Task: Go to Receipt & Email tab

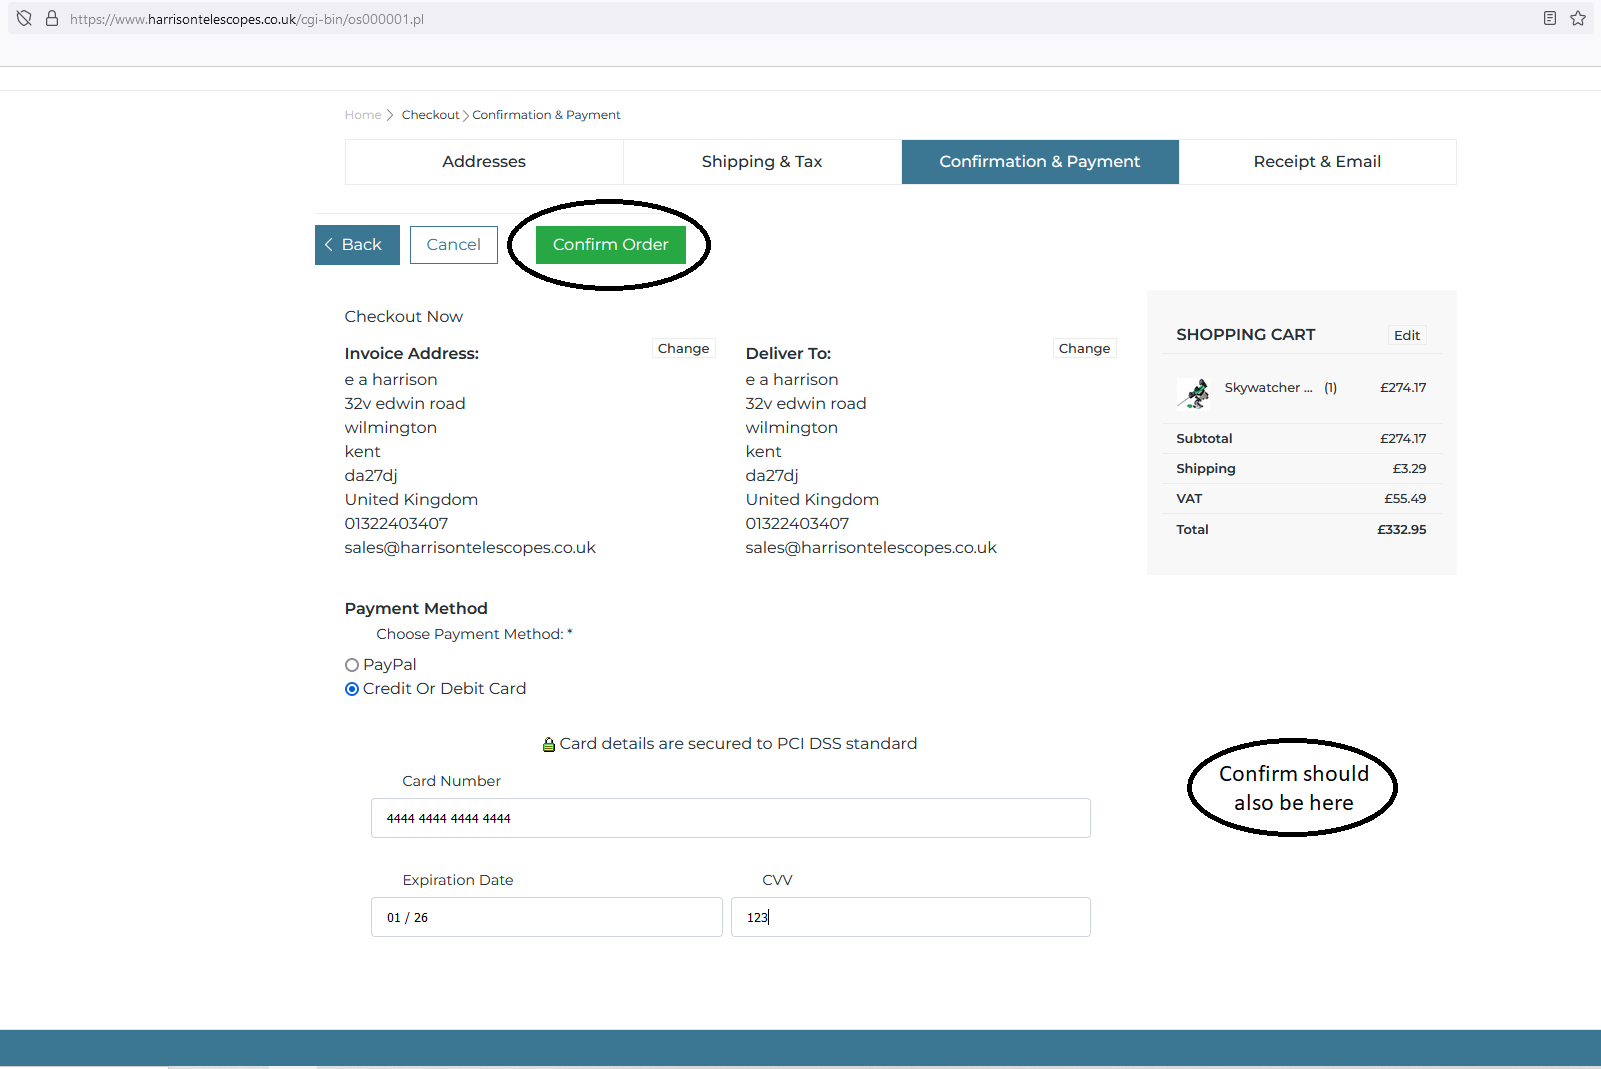Action: (x=1316, y=162)
